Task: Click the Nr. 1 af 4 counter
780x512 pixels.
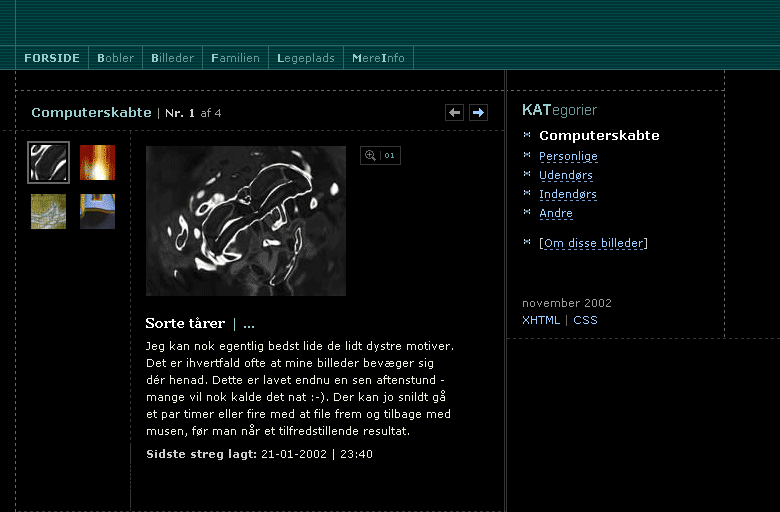Action: pos(193,113)
